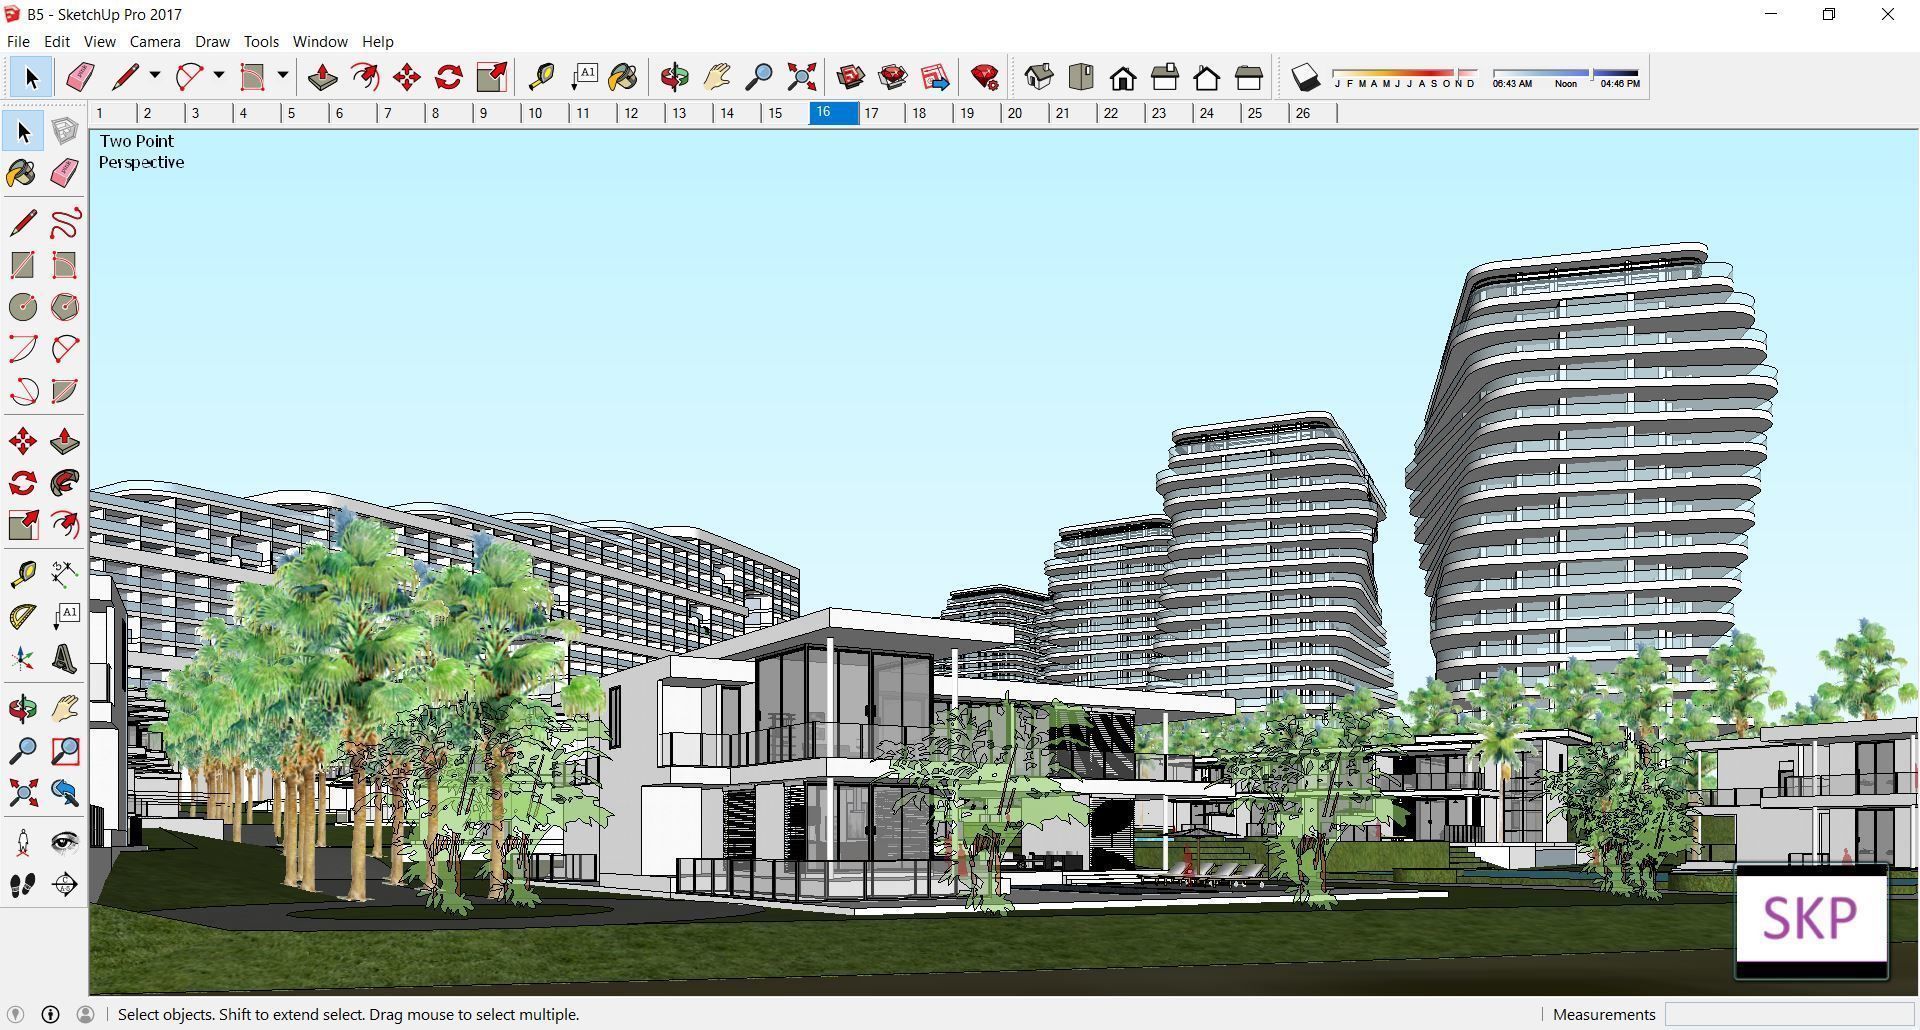1920x1030 pixels.
Task: Select the Paint Bucket tool in top toolbar
Action: point(623,77)
